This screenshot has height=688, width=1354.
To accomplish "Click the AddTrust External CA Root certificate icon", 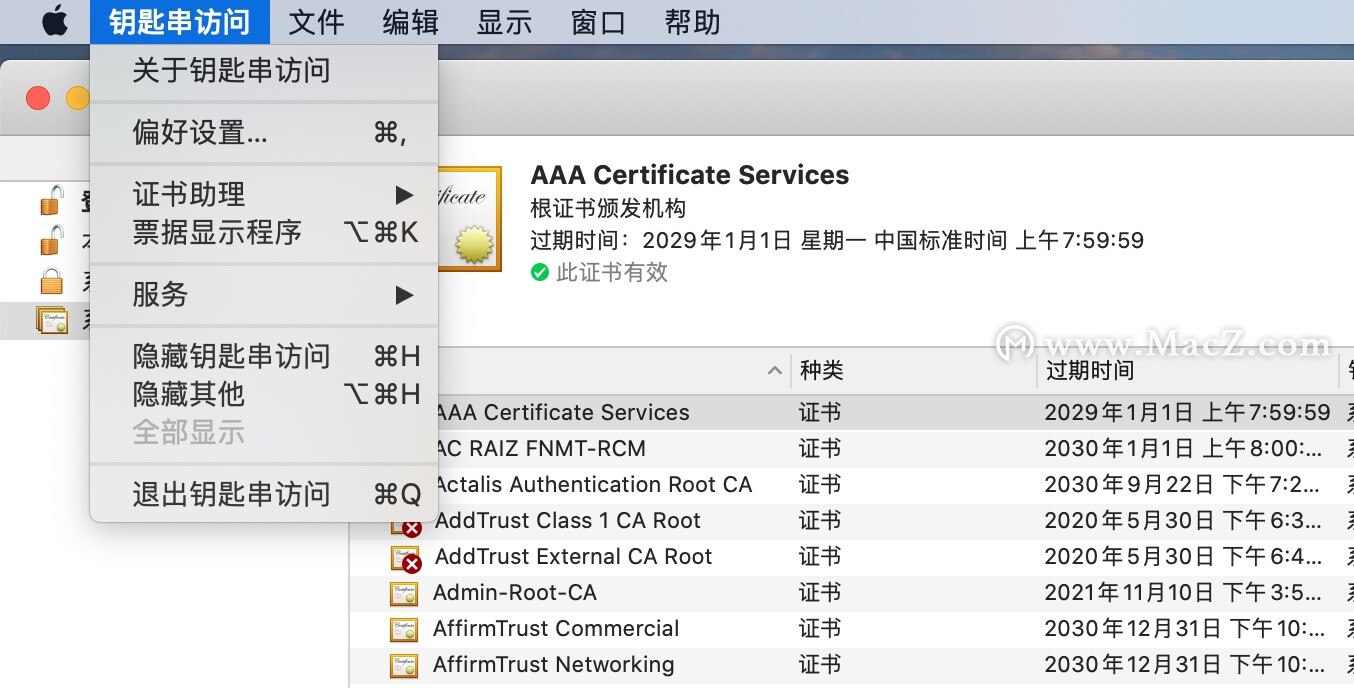I will coord(406,557).
